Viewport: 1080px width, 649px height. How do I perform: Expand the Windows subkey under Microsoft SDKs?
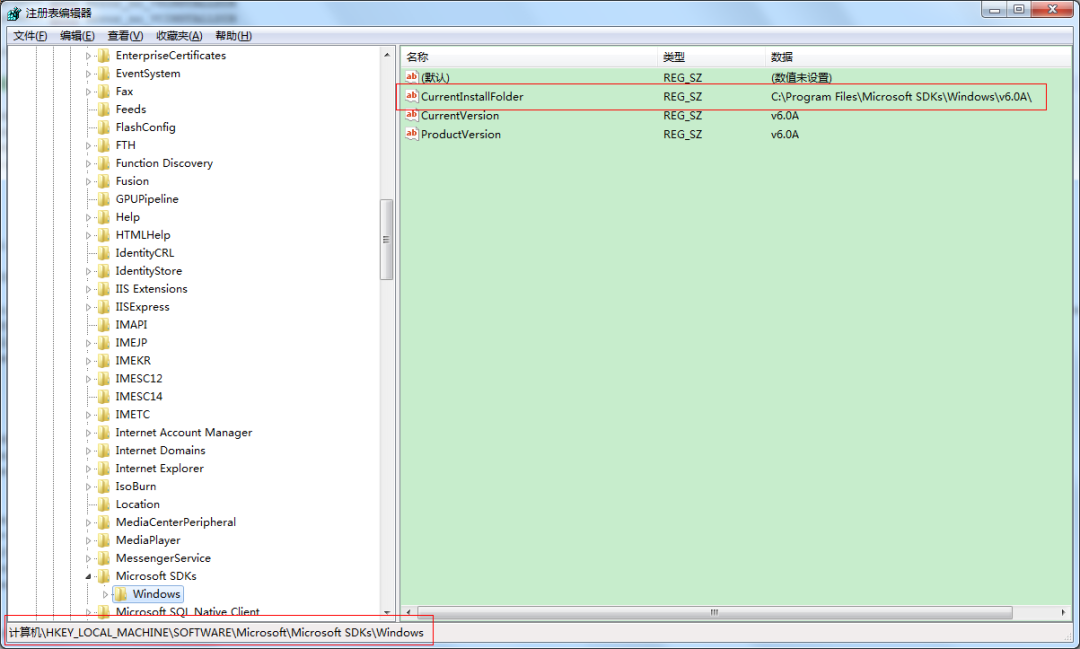pos(105,594)
